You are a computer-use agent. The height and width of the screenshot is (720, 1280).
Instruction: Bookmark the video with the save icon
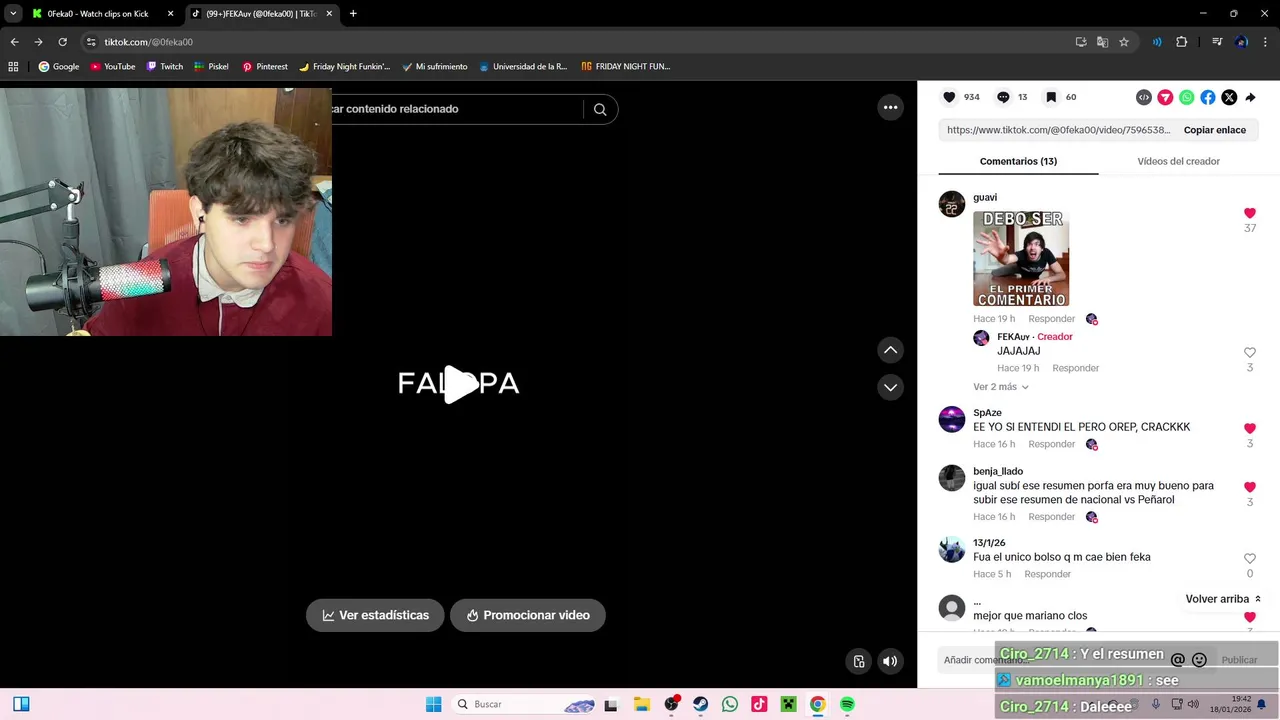click(x=1051, y=97)
